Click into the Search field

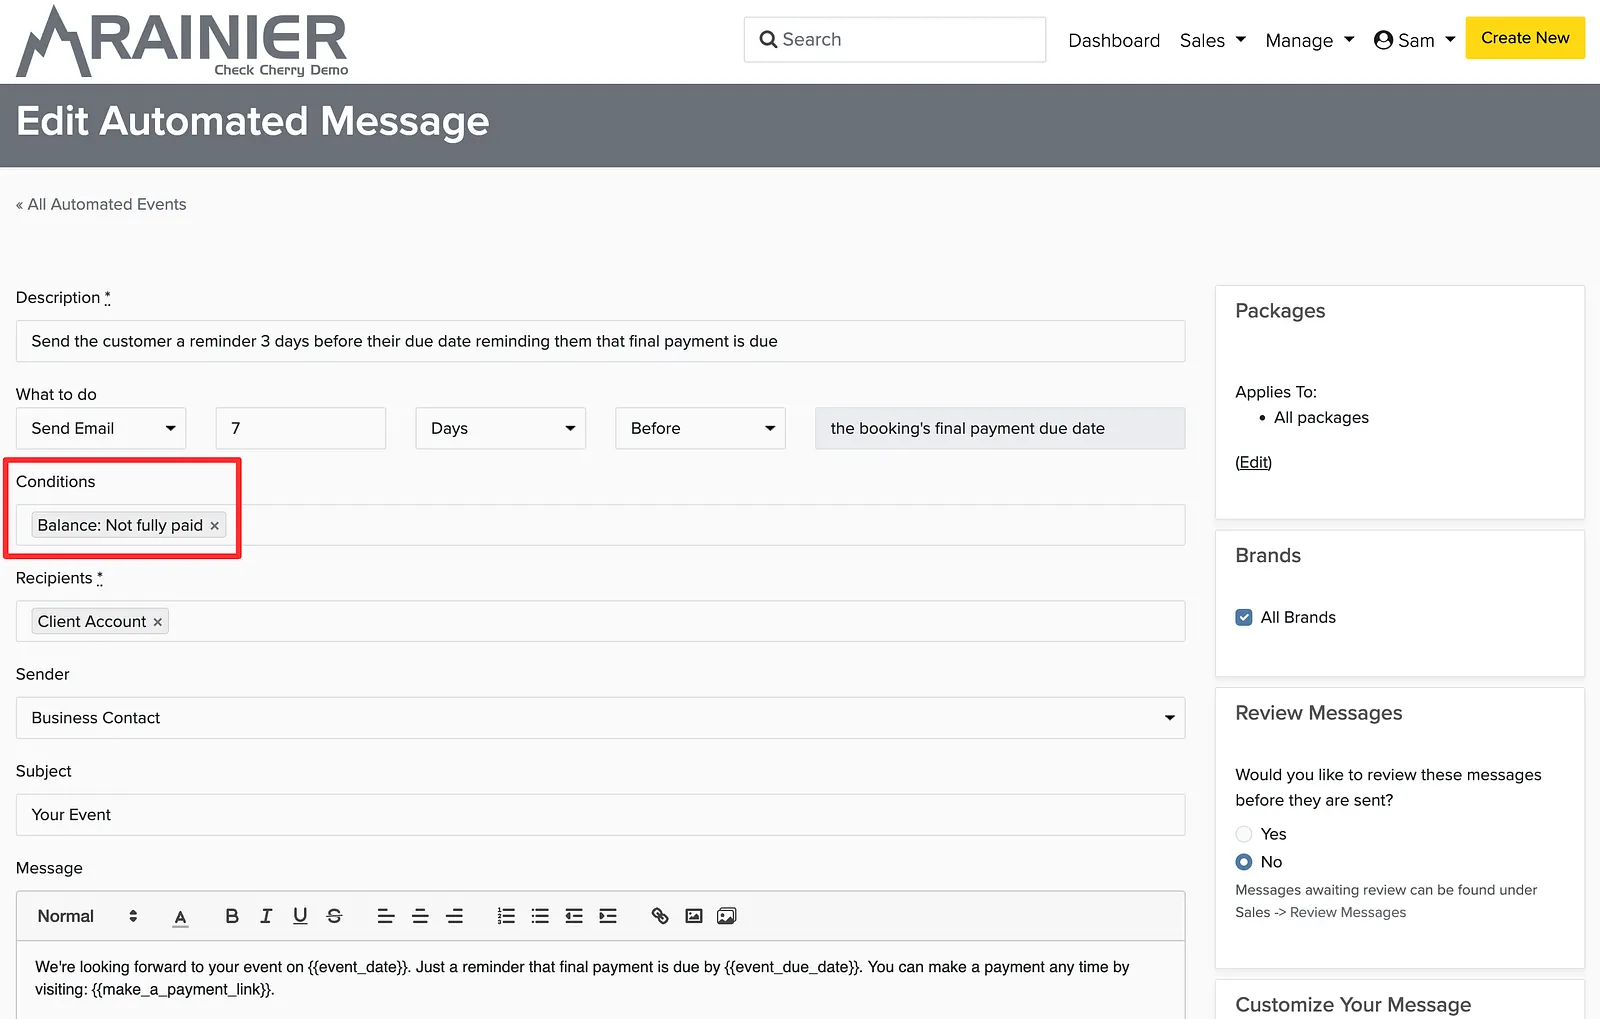[x=895, y=40]
